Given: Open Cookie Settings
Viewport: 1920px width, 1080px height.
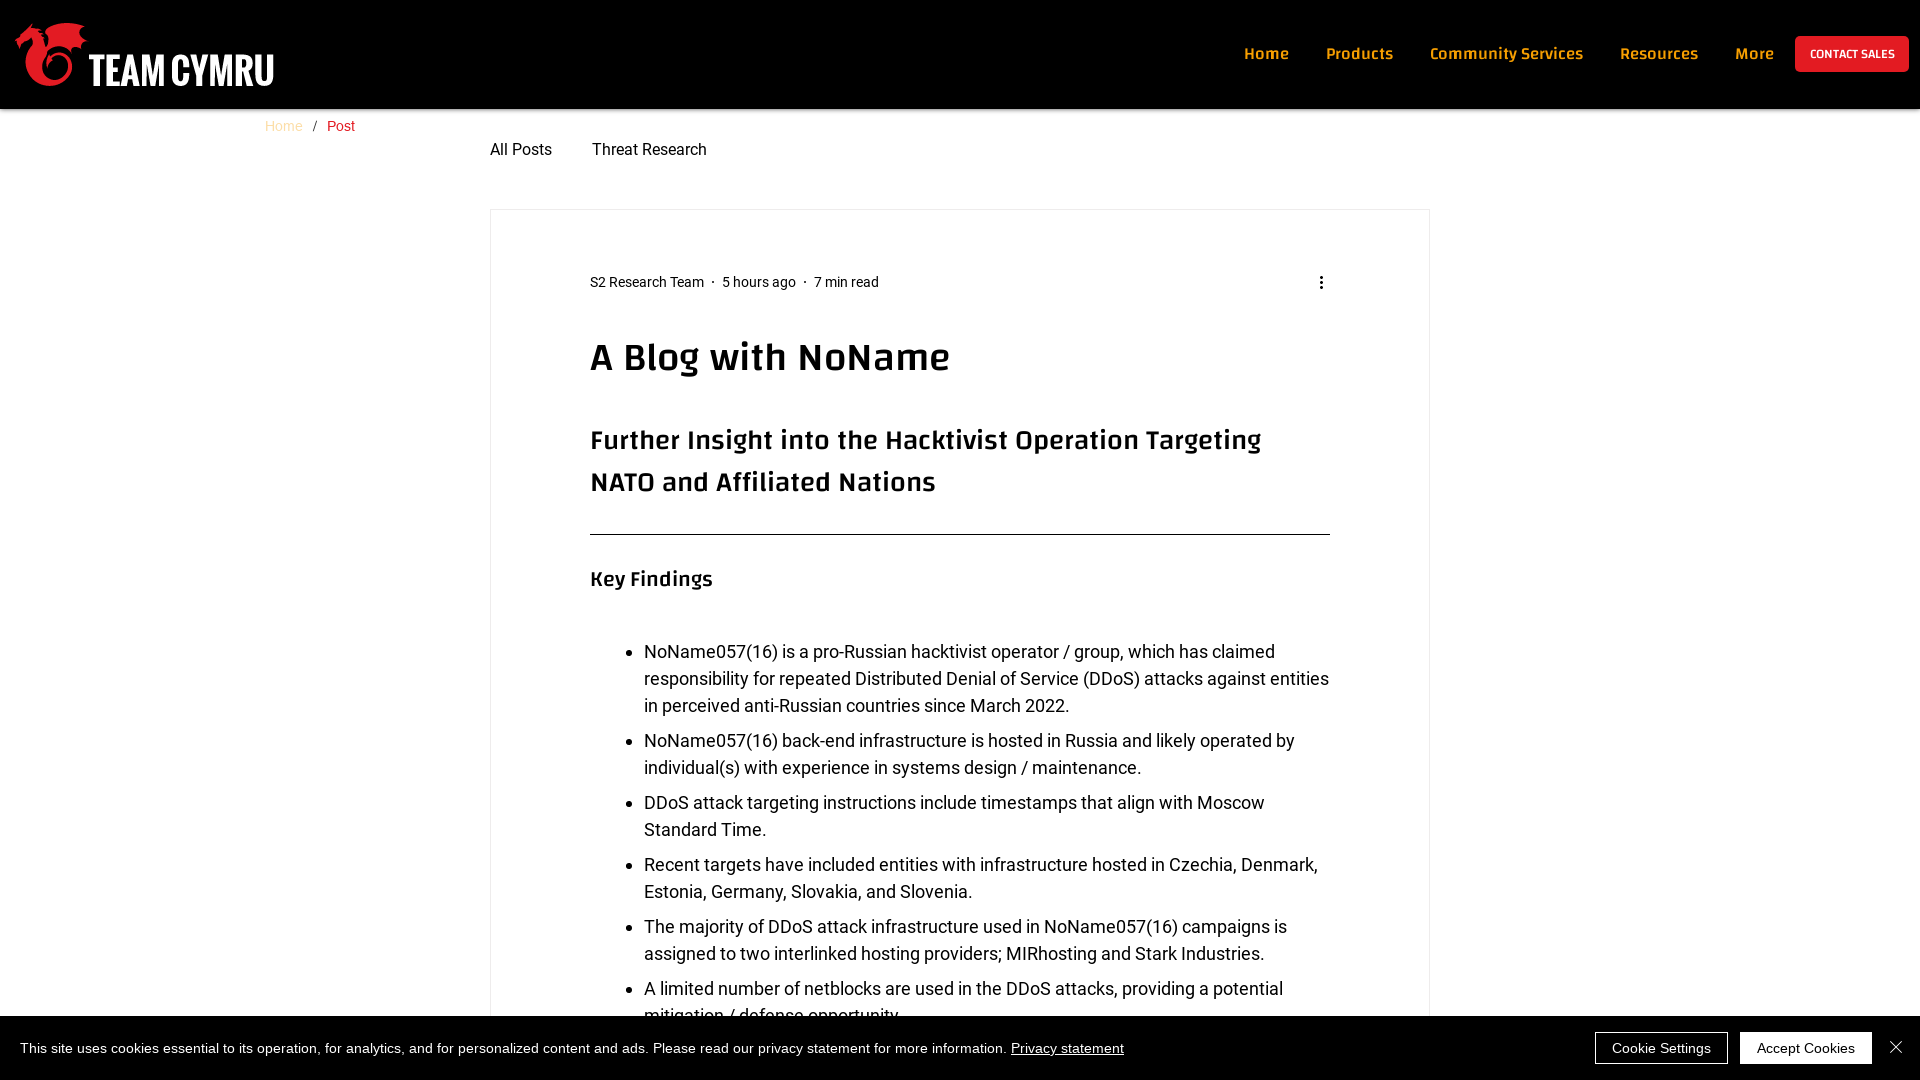Looking at the screenshot, I should (1661, 1048).
